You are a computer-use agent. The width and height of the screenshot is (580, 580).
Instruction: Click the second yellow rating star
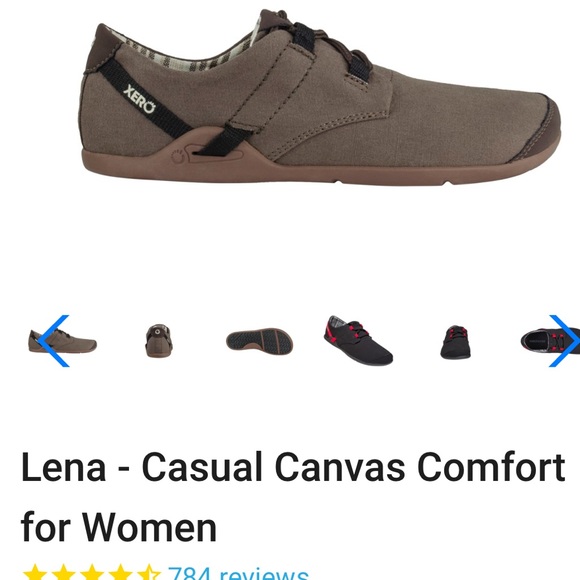63,572
